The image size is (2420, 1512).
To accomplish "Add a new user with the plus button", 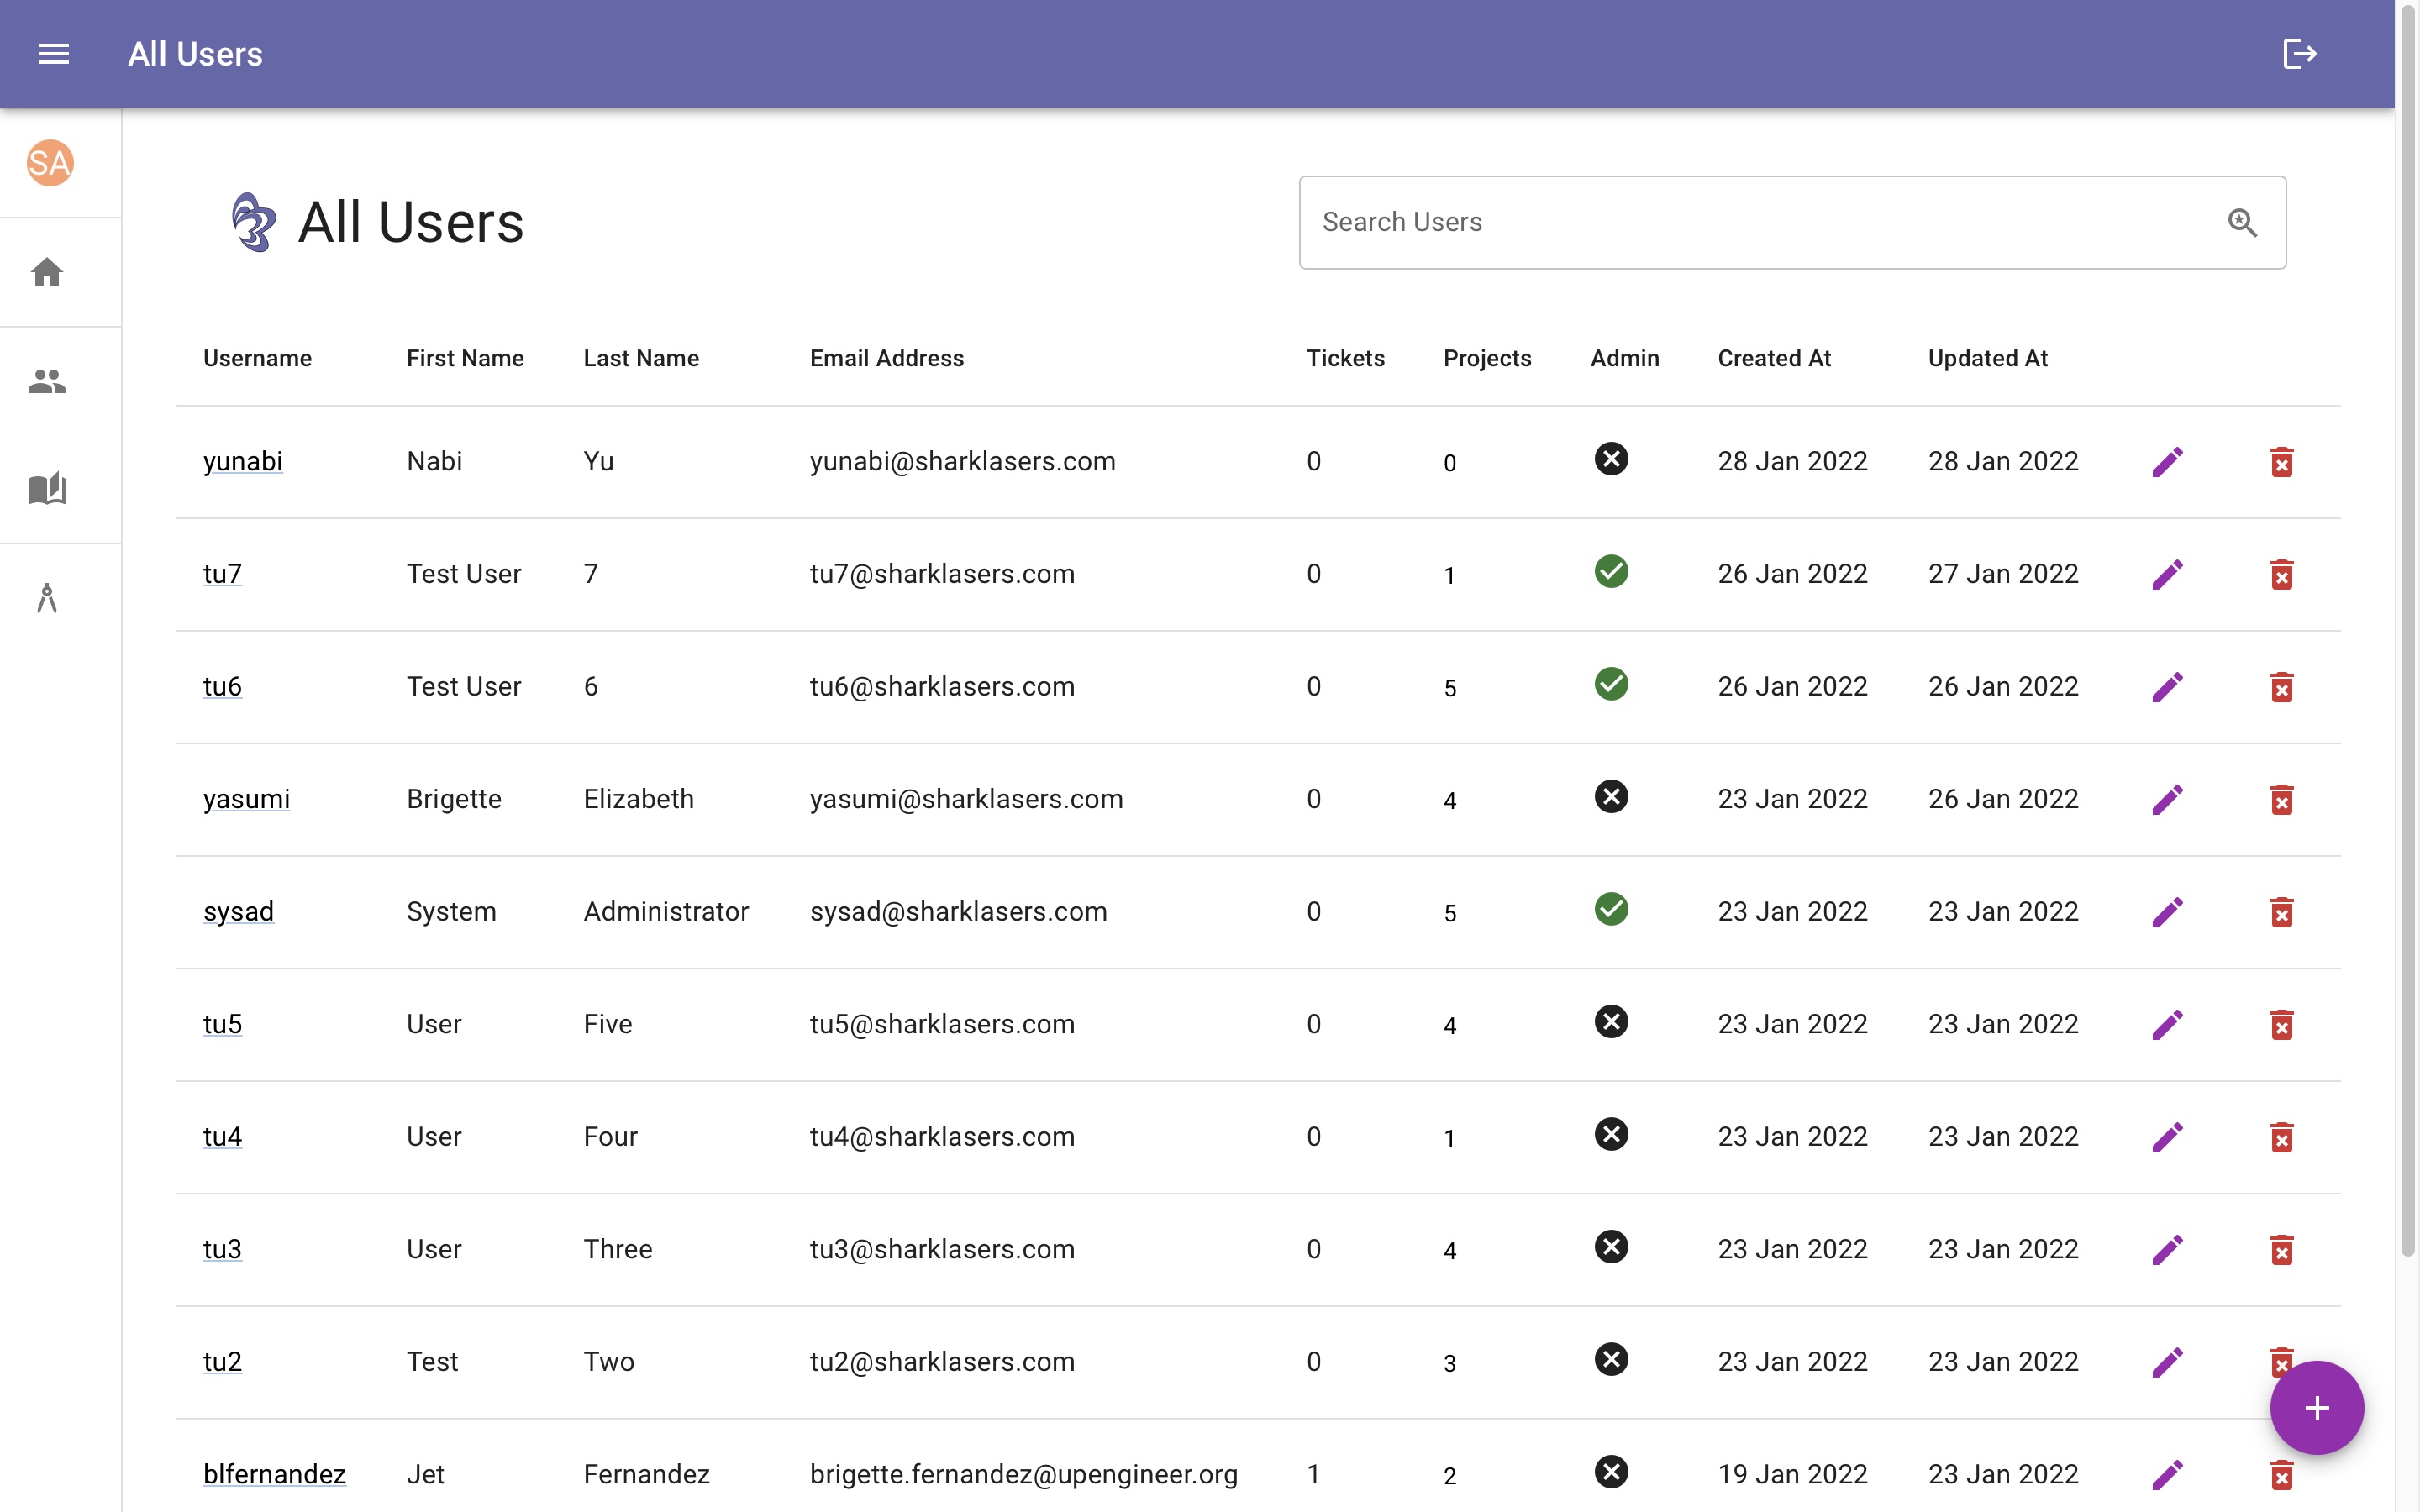I will click(2316, 1407).
